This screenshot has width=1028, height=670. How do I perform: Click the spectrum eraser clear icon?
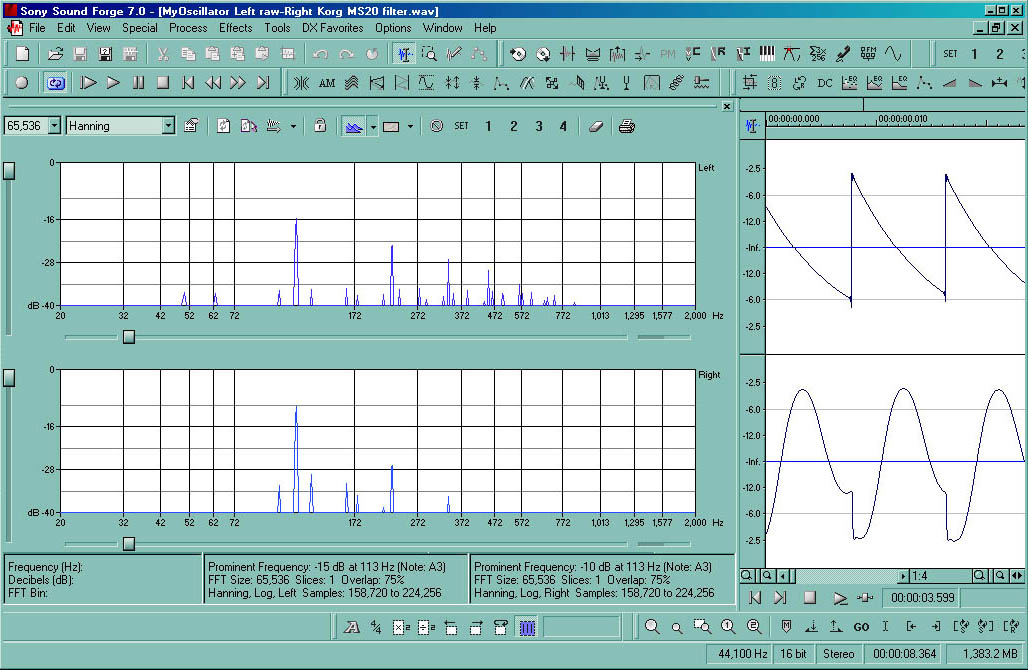click(595, 126)
